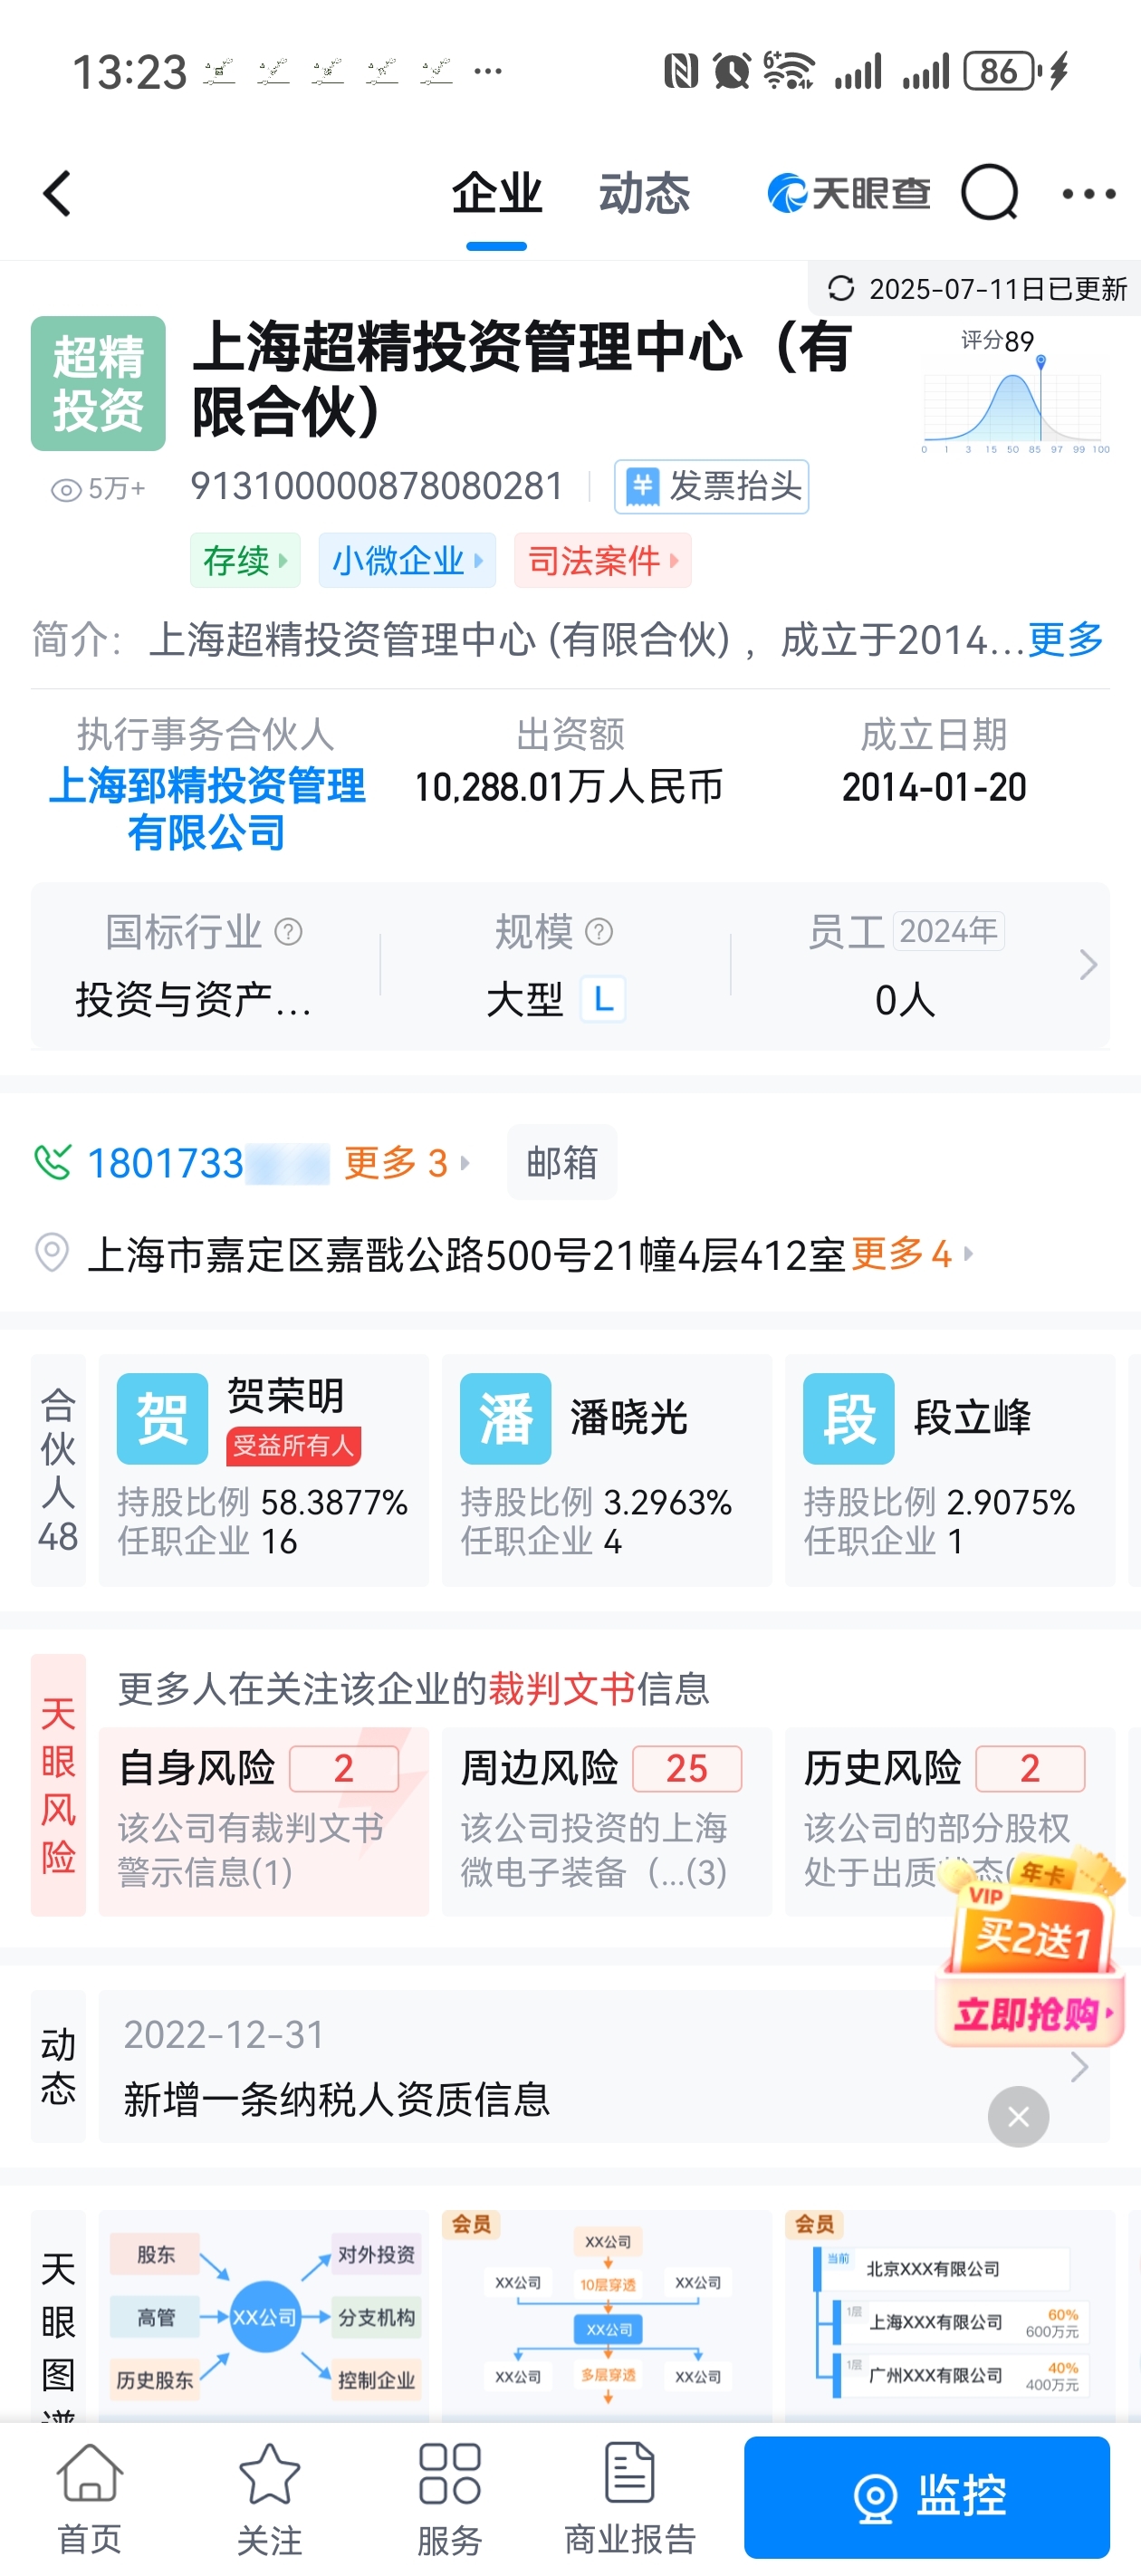
Task: Open 上海郅精投资管理有限公司 partner link
Action: [207, 809]
